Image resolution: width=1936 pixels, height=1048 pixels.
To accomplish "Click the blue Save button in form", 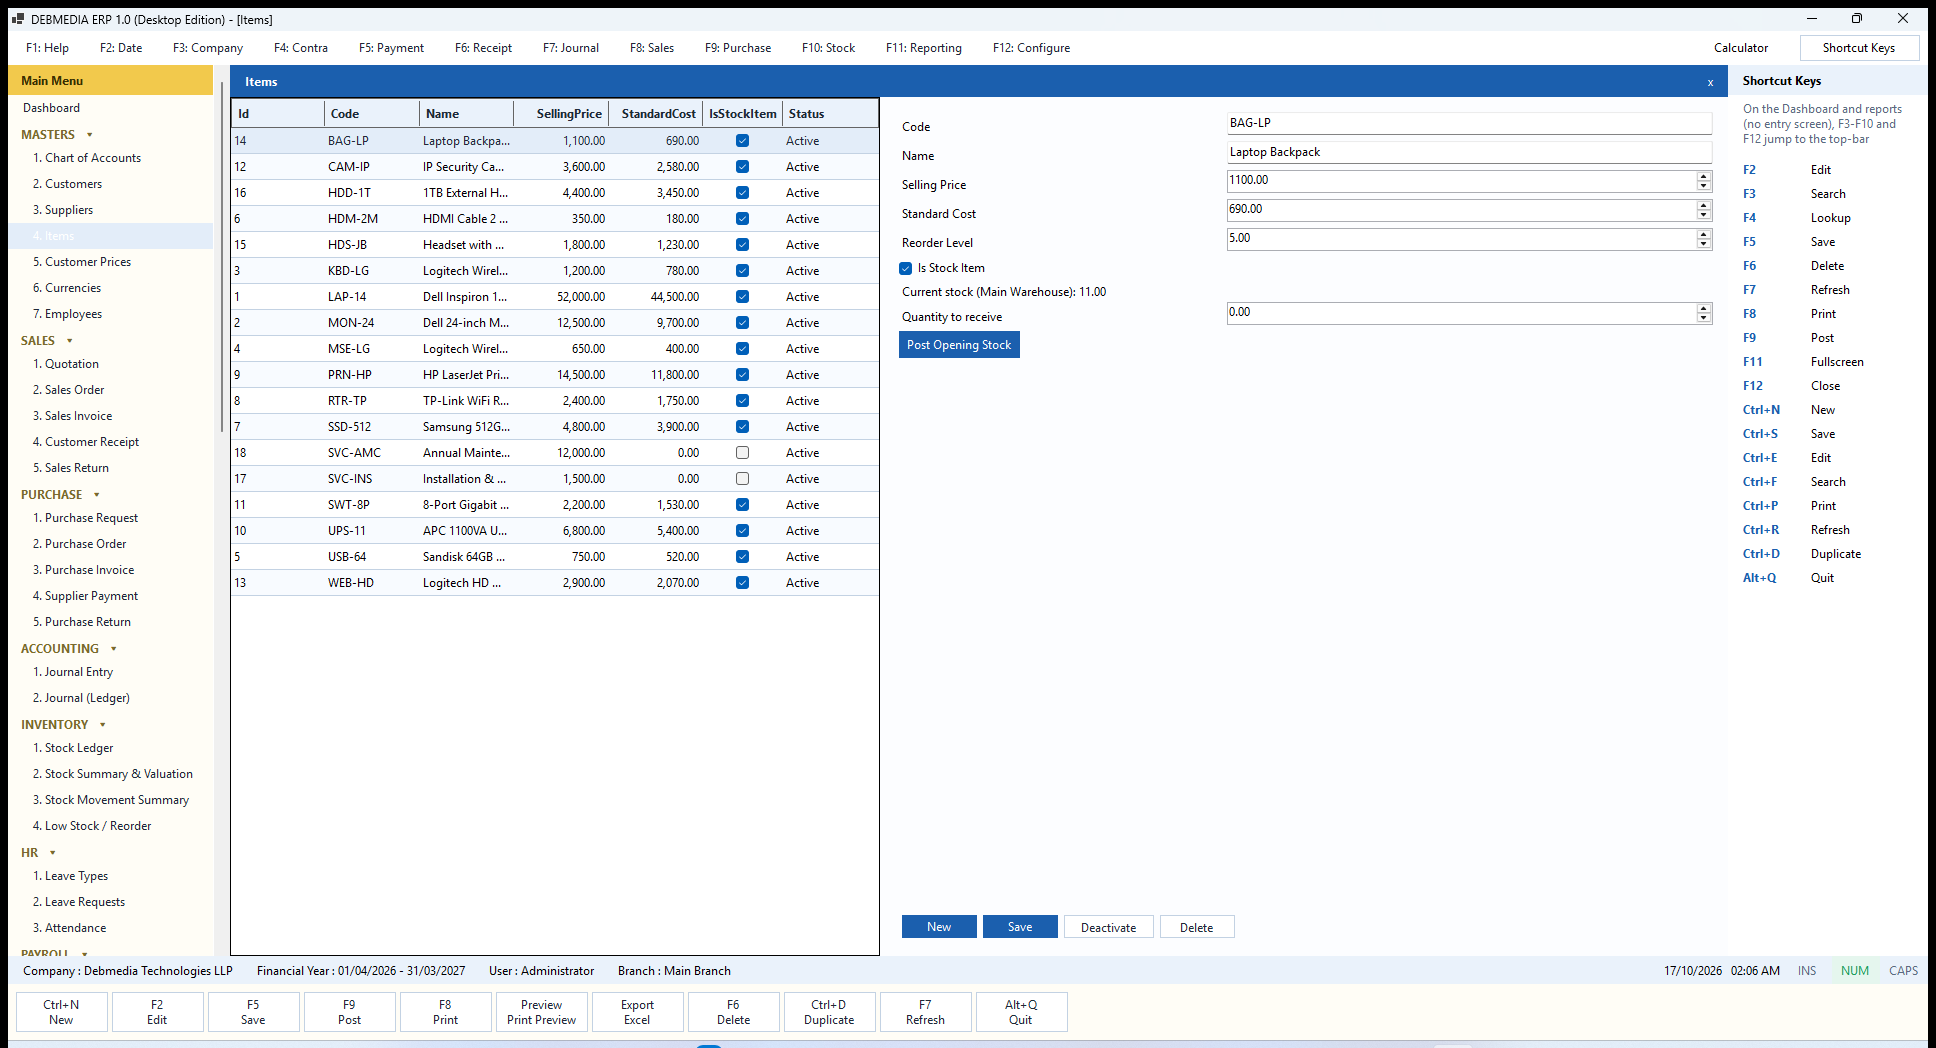I will [x=1020, y=927].
